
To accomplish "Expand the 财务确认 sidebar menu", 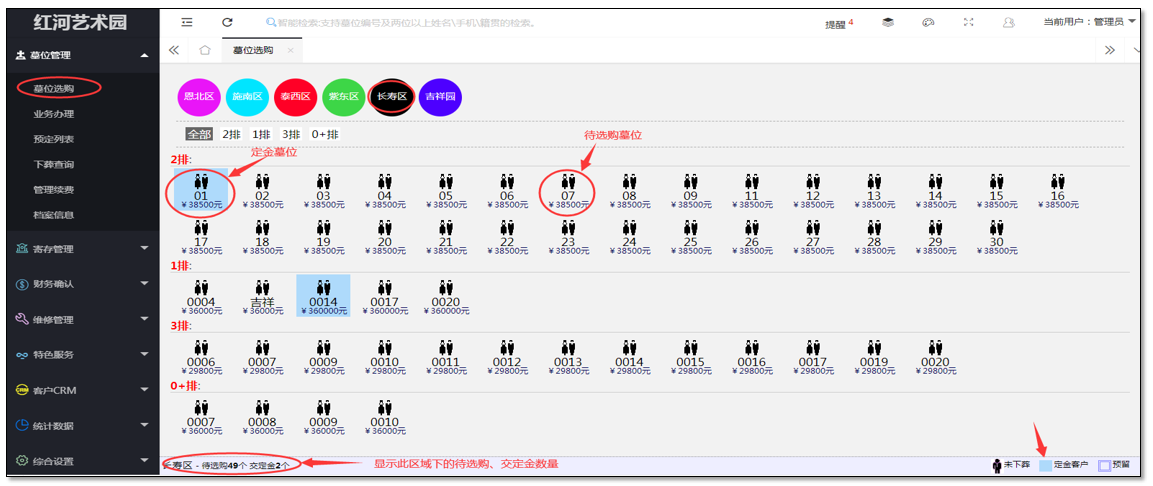I will tap(80, 284).
